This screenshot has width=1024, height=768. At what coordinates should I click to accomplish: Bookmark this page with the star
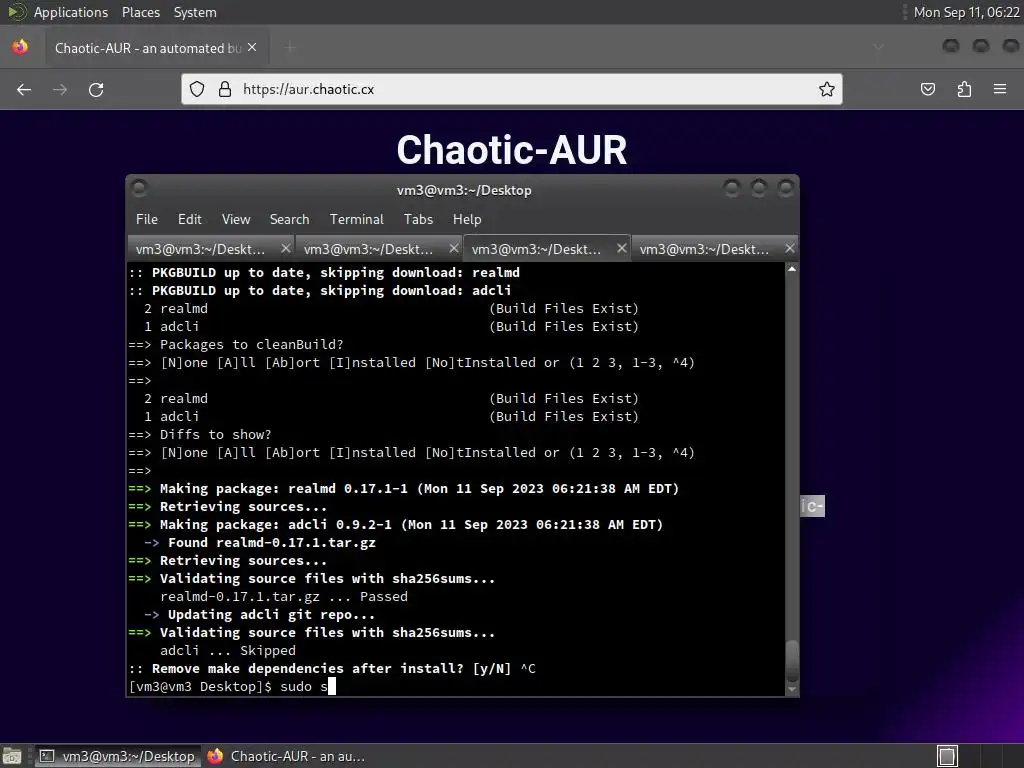point(827,89)
